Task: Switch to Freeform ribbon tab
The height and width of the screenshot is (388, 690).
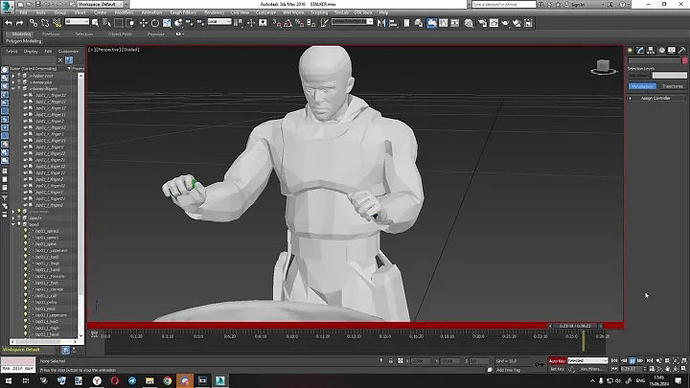Action: (51, 34)
